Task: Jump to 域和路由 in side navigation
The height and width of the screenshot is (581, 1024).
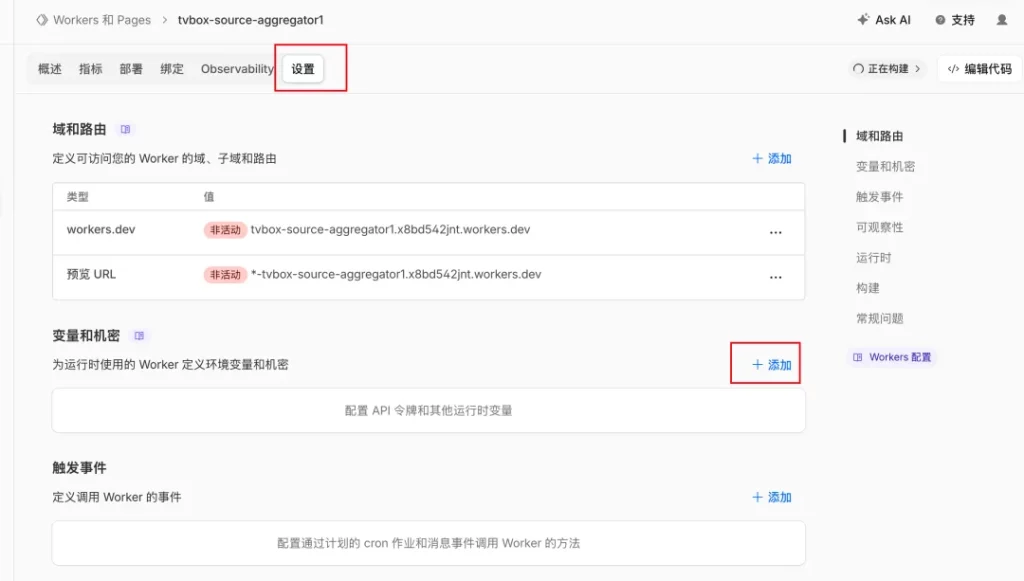Action: [879, 136]
